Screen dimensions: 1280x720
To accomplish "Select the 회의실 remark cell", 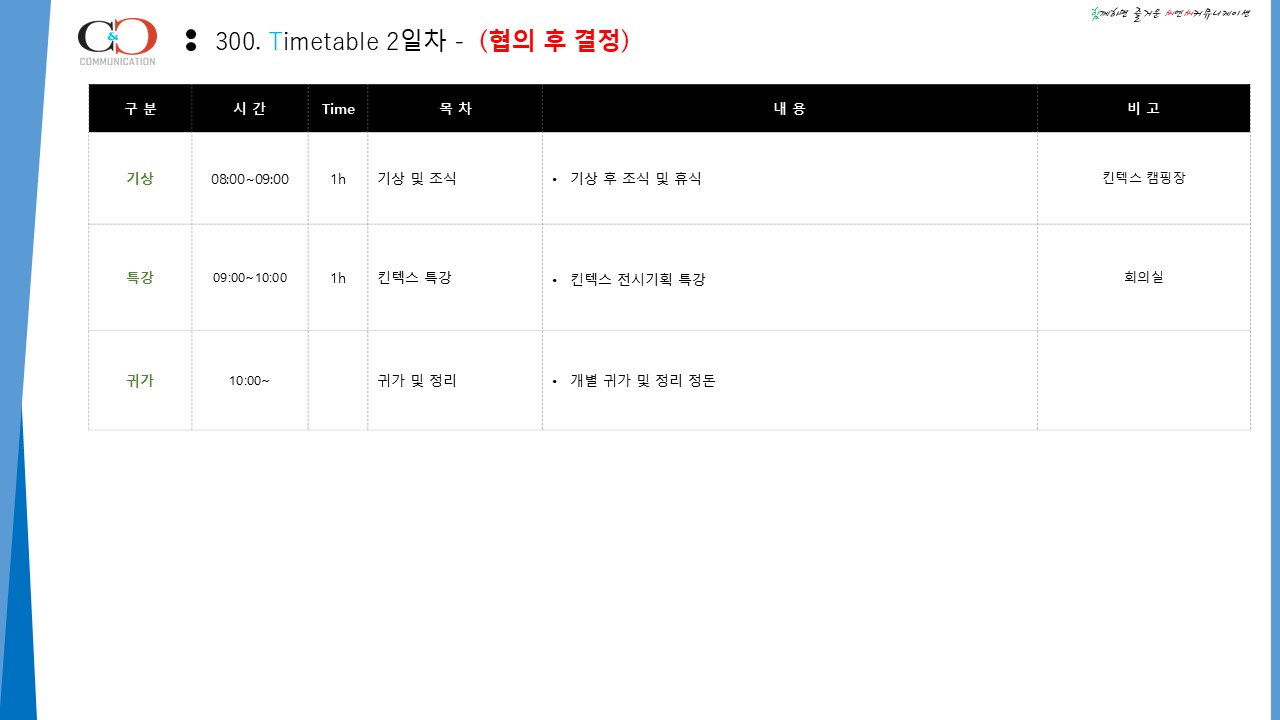I will coord(1144,277).
